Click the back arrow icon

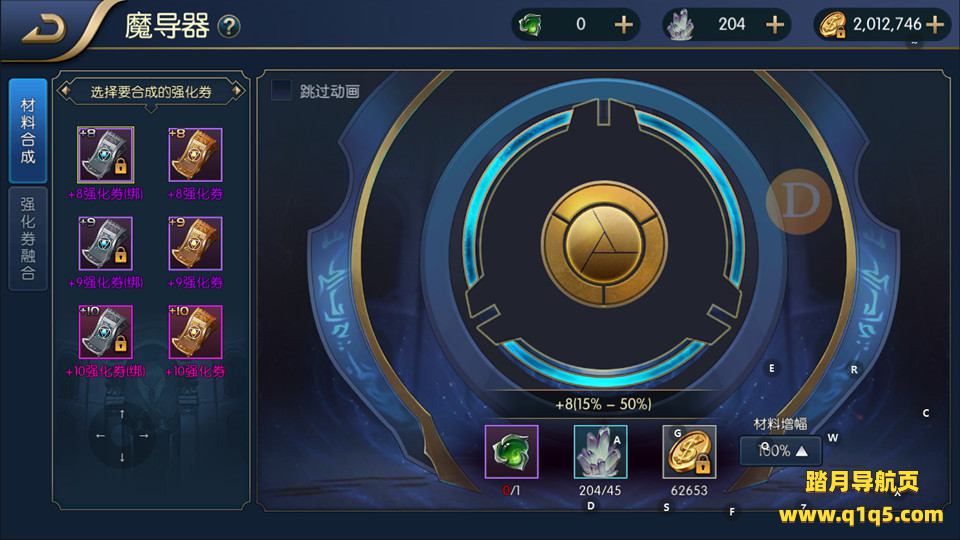(x=43, y=28)
